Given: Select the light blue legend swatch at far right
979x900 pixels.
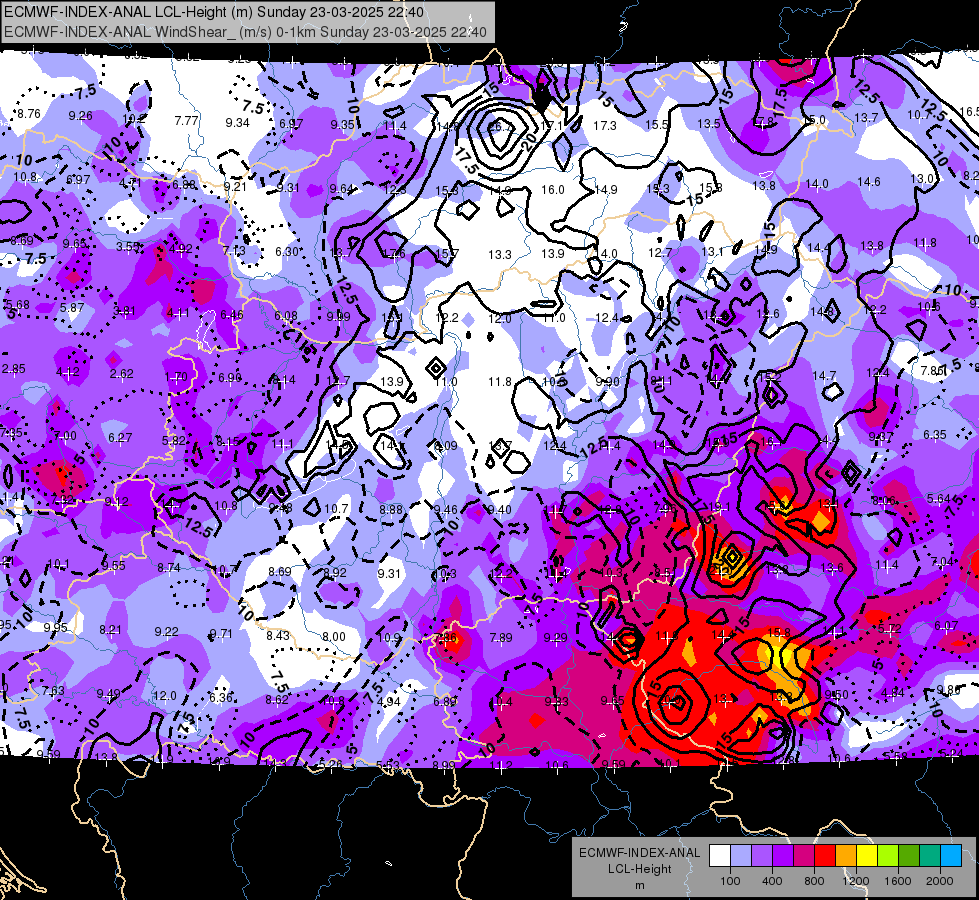Looking at the screenshot, I should click(x=951, y=856).
